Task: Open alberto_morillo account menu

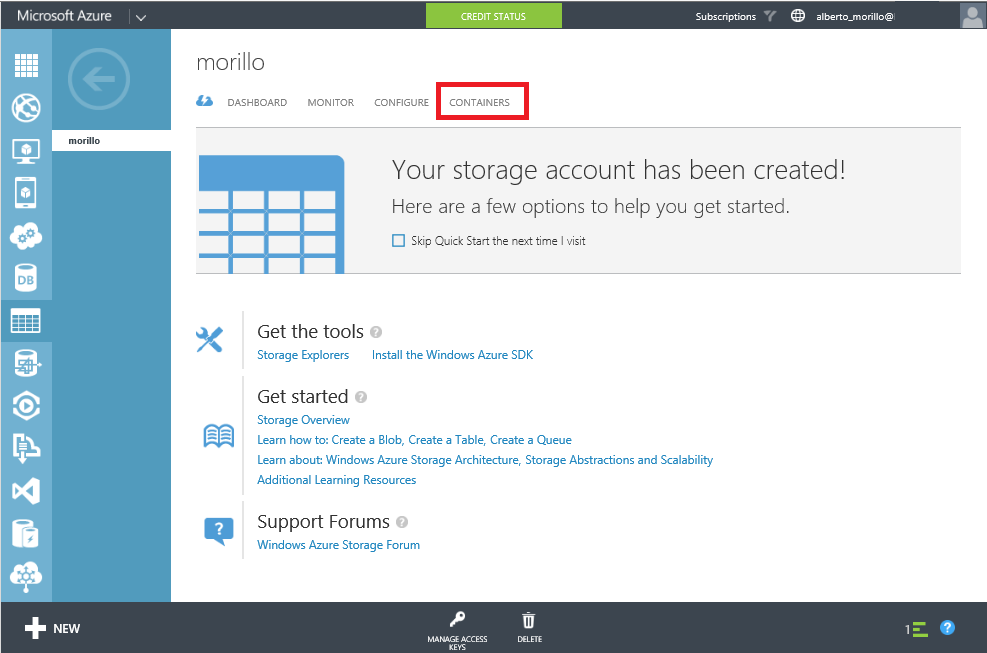Action: pyautogui.click(x=855, y=16)
